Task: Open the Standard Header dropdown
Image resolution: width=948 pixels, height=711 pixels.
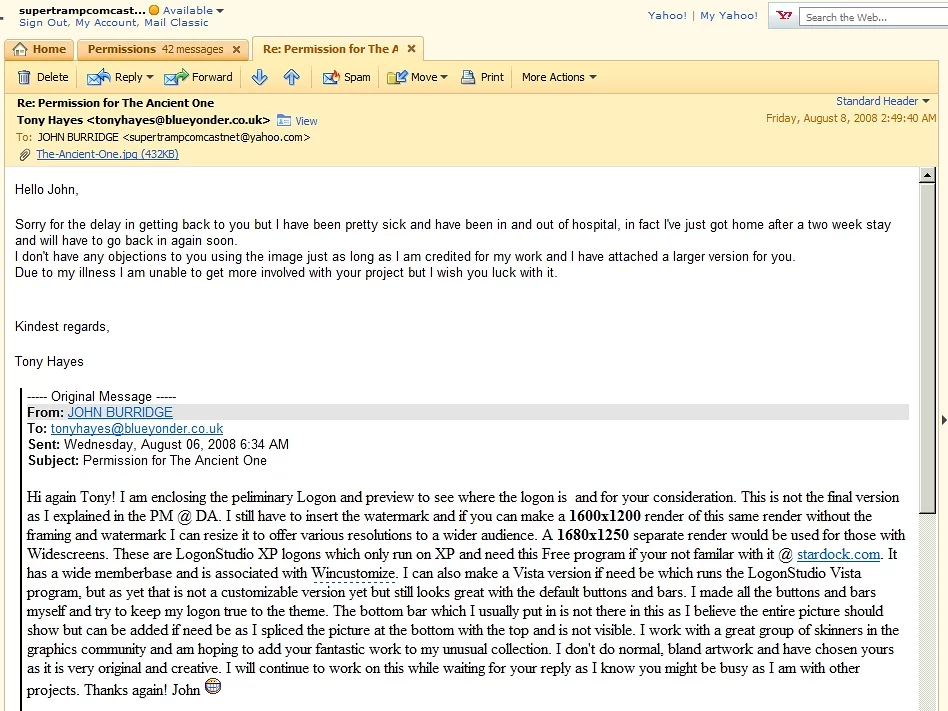Action: [x=883, y=101]
